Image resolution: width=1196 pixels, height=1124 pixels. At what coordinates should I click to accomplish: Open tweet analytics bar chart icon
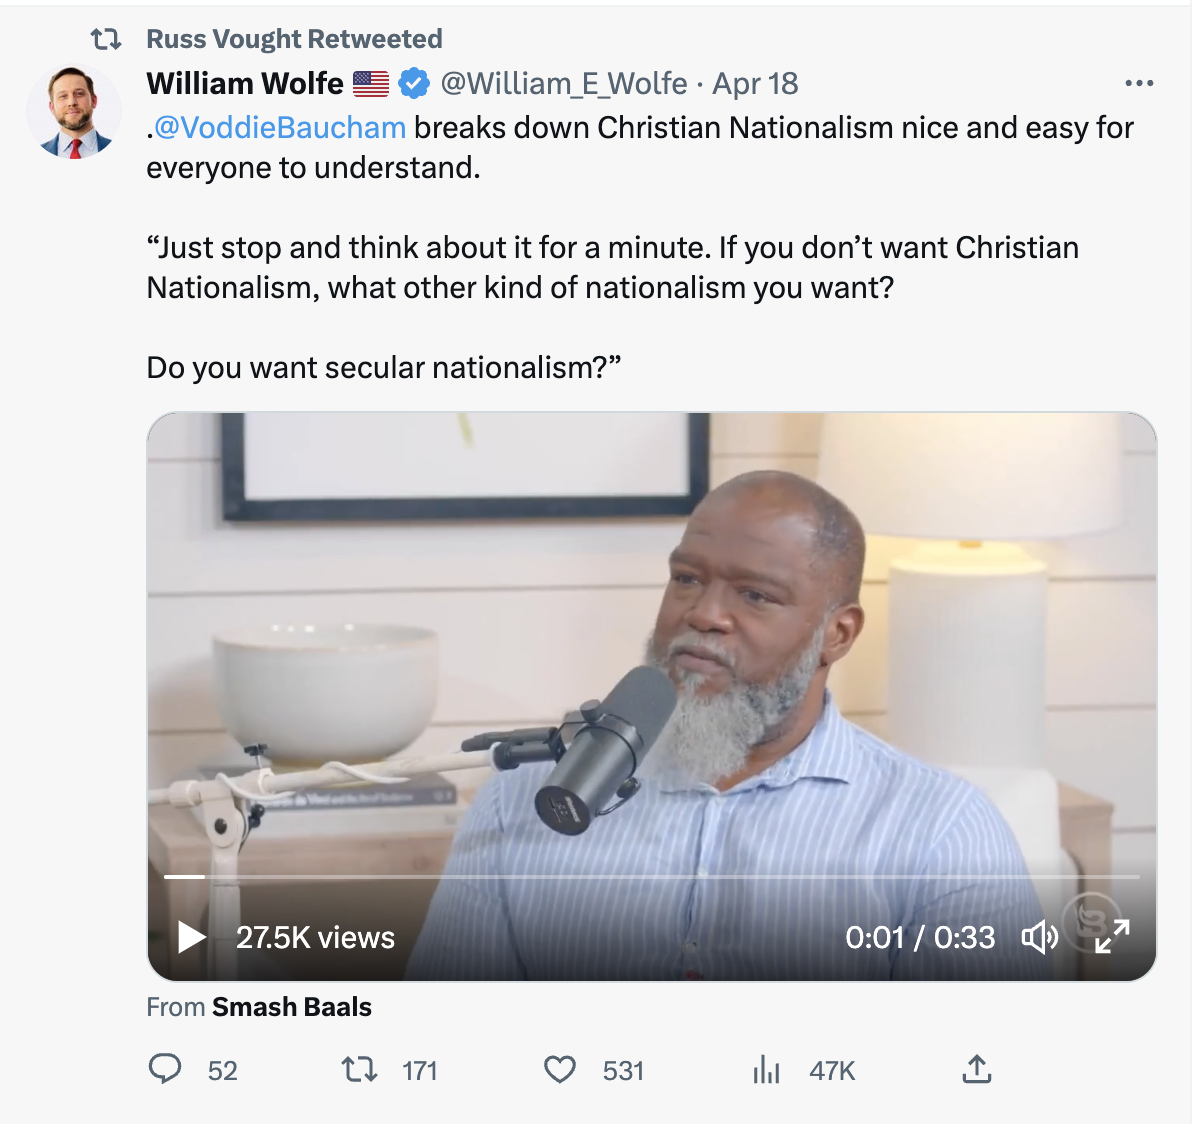766,1070
